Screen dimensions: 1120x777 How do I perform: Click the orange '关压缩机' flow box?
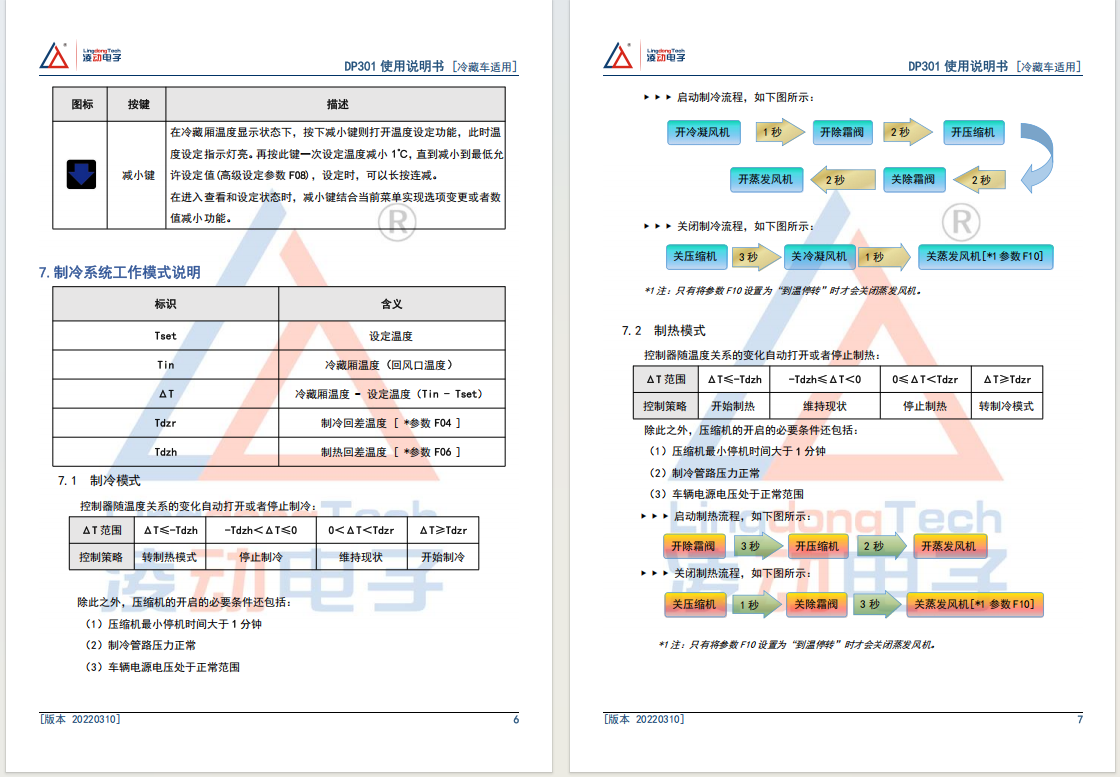click(694, 604)
